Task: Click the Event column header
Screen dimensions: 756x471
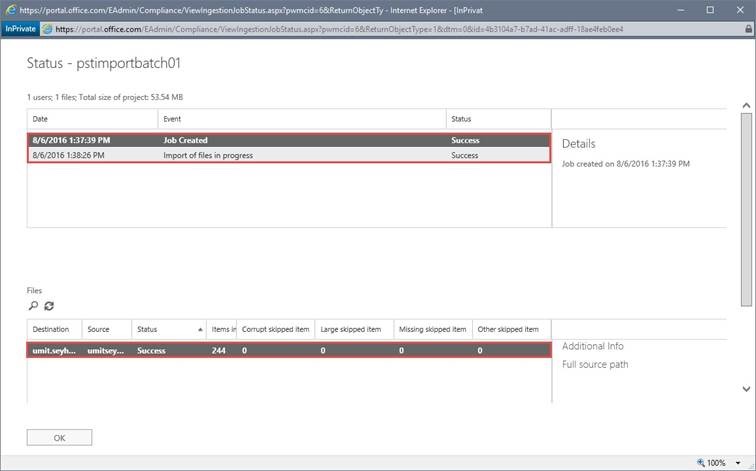Action: [302, 119]
